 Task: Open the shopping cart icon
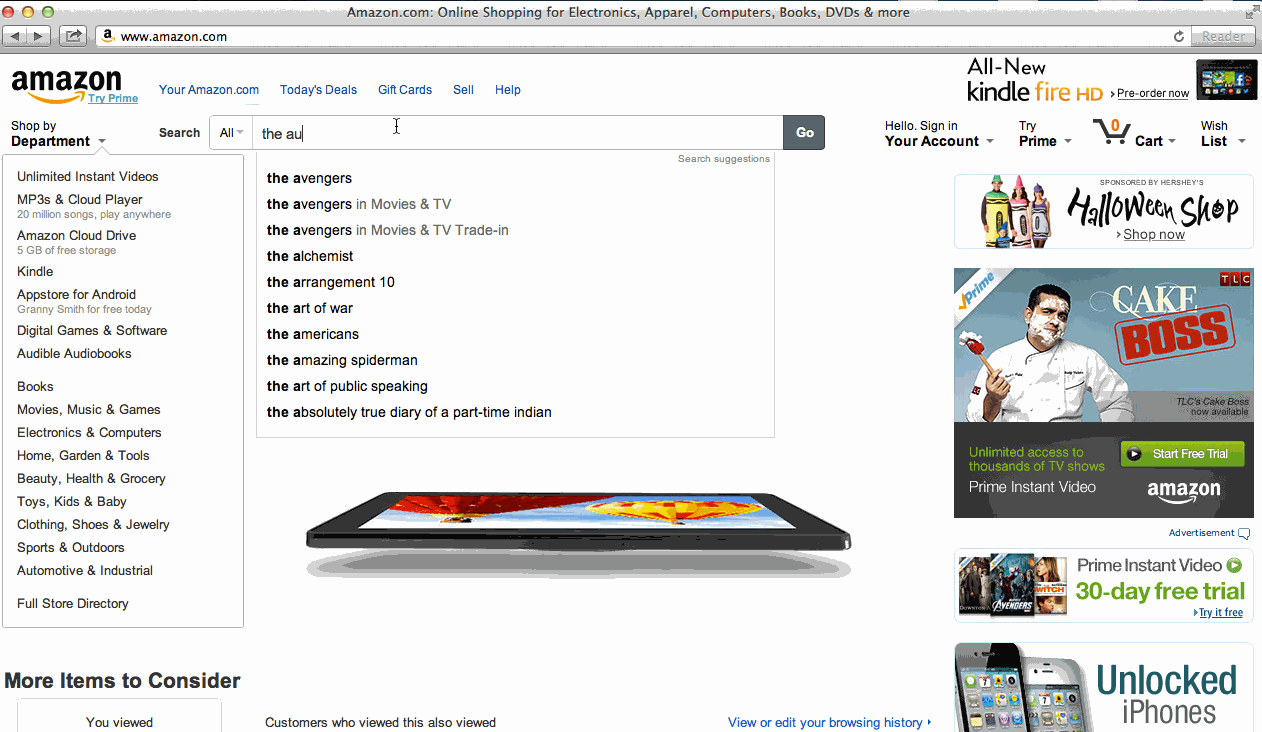[x=1111, y=132]
